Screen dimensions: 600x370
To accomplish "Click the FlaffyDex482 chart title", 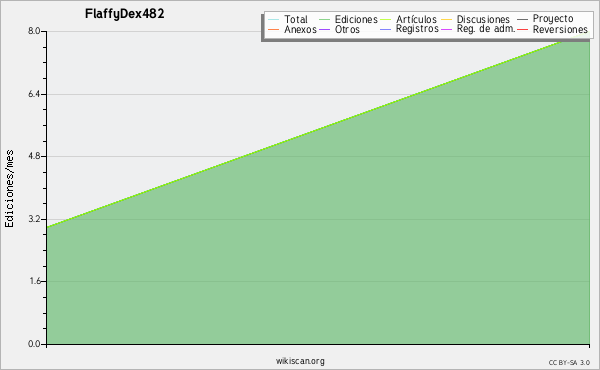I will point(125,14).
